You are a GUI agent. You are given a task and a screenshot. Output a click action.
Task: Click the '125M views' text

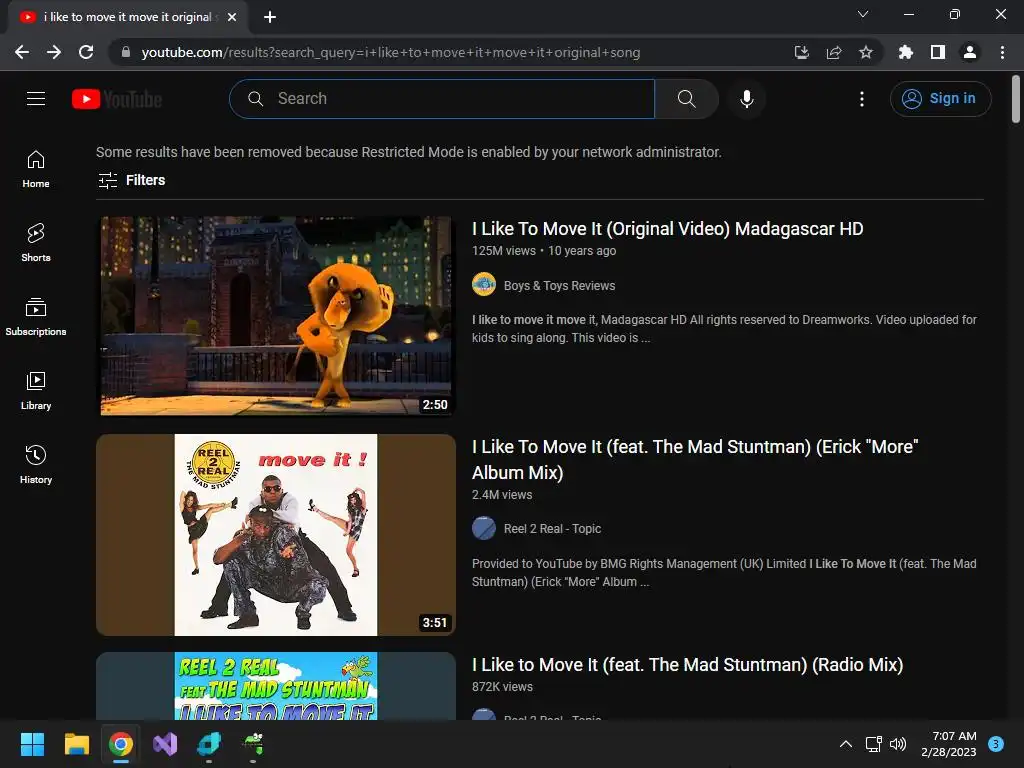(504, 251)
